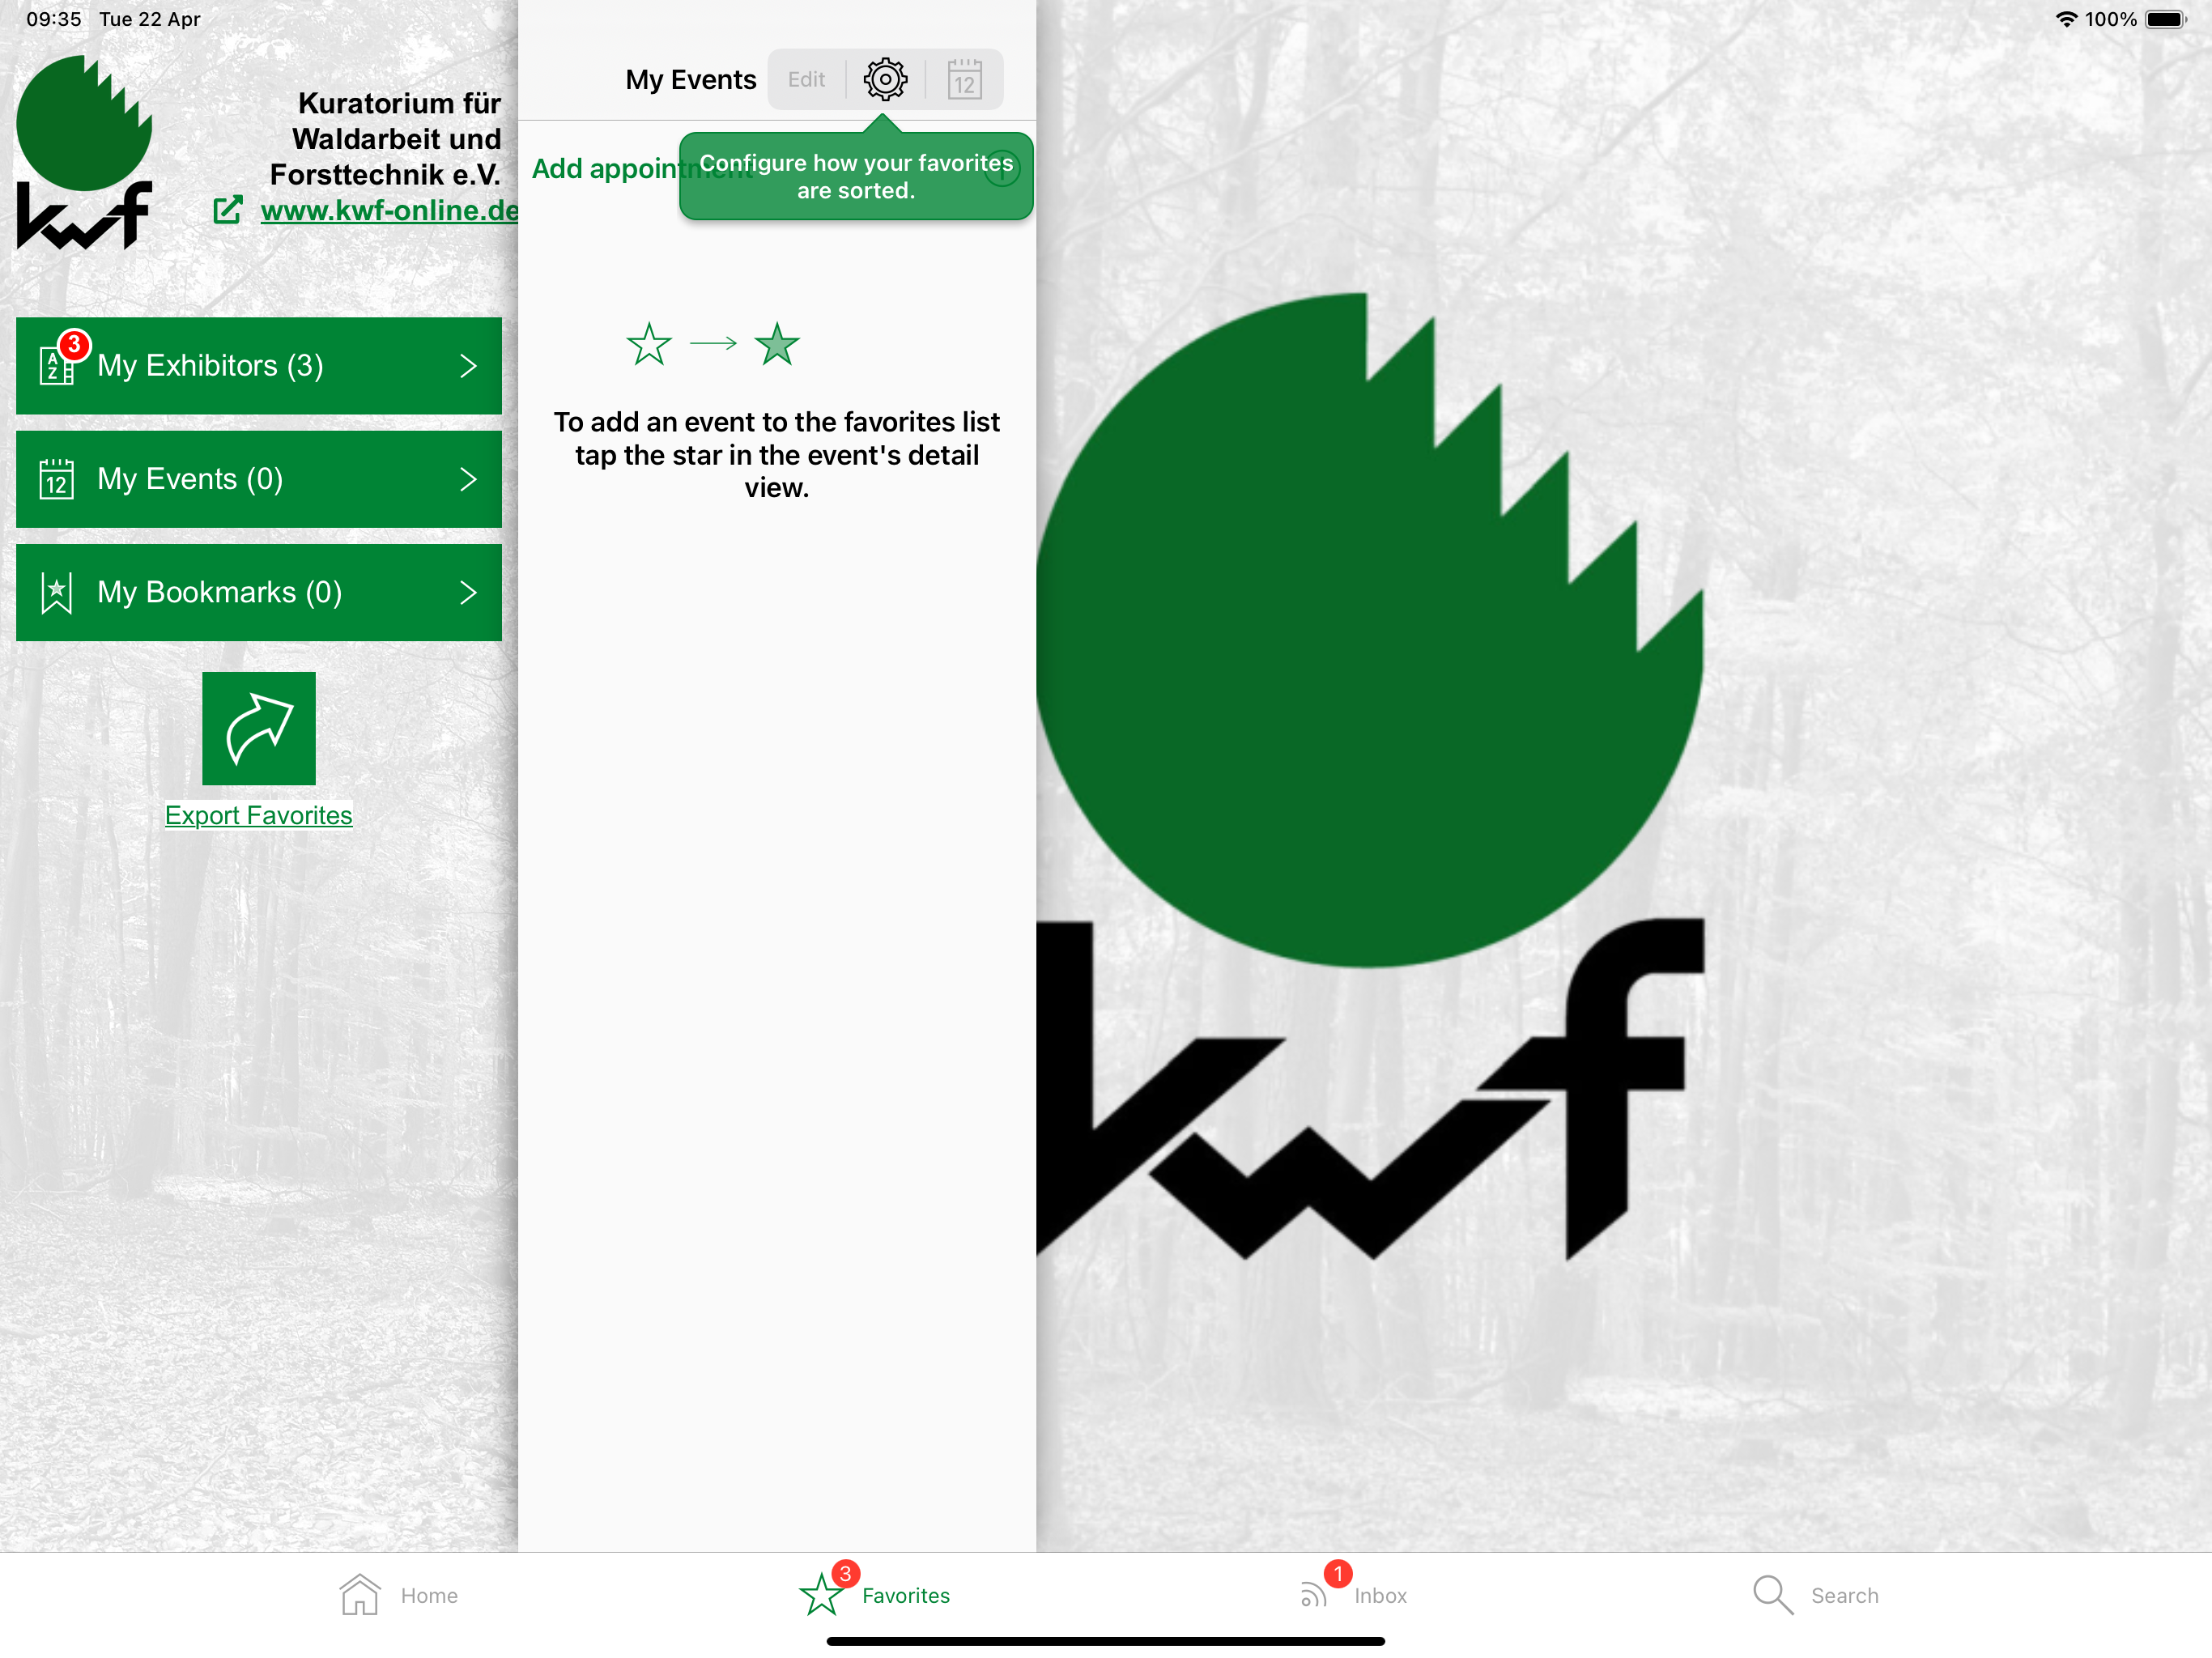Image resolution: width=2212 pixels, height=1658 pixels.
Task: Tap the 'To add an event to the favorites list' hint
Action: pyautogui.click(x=777, y=455)
